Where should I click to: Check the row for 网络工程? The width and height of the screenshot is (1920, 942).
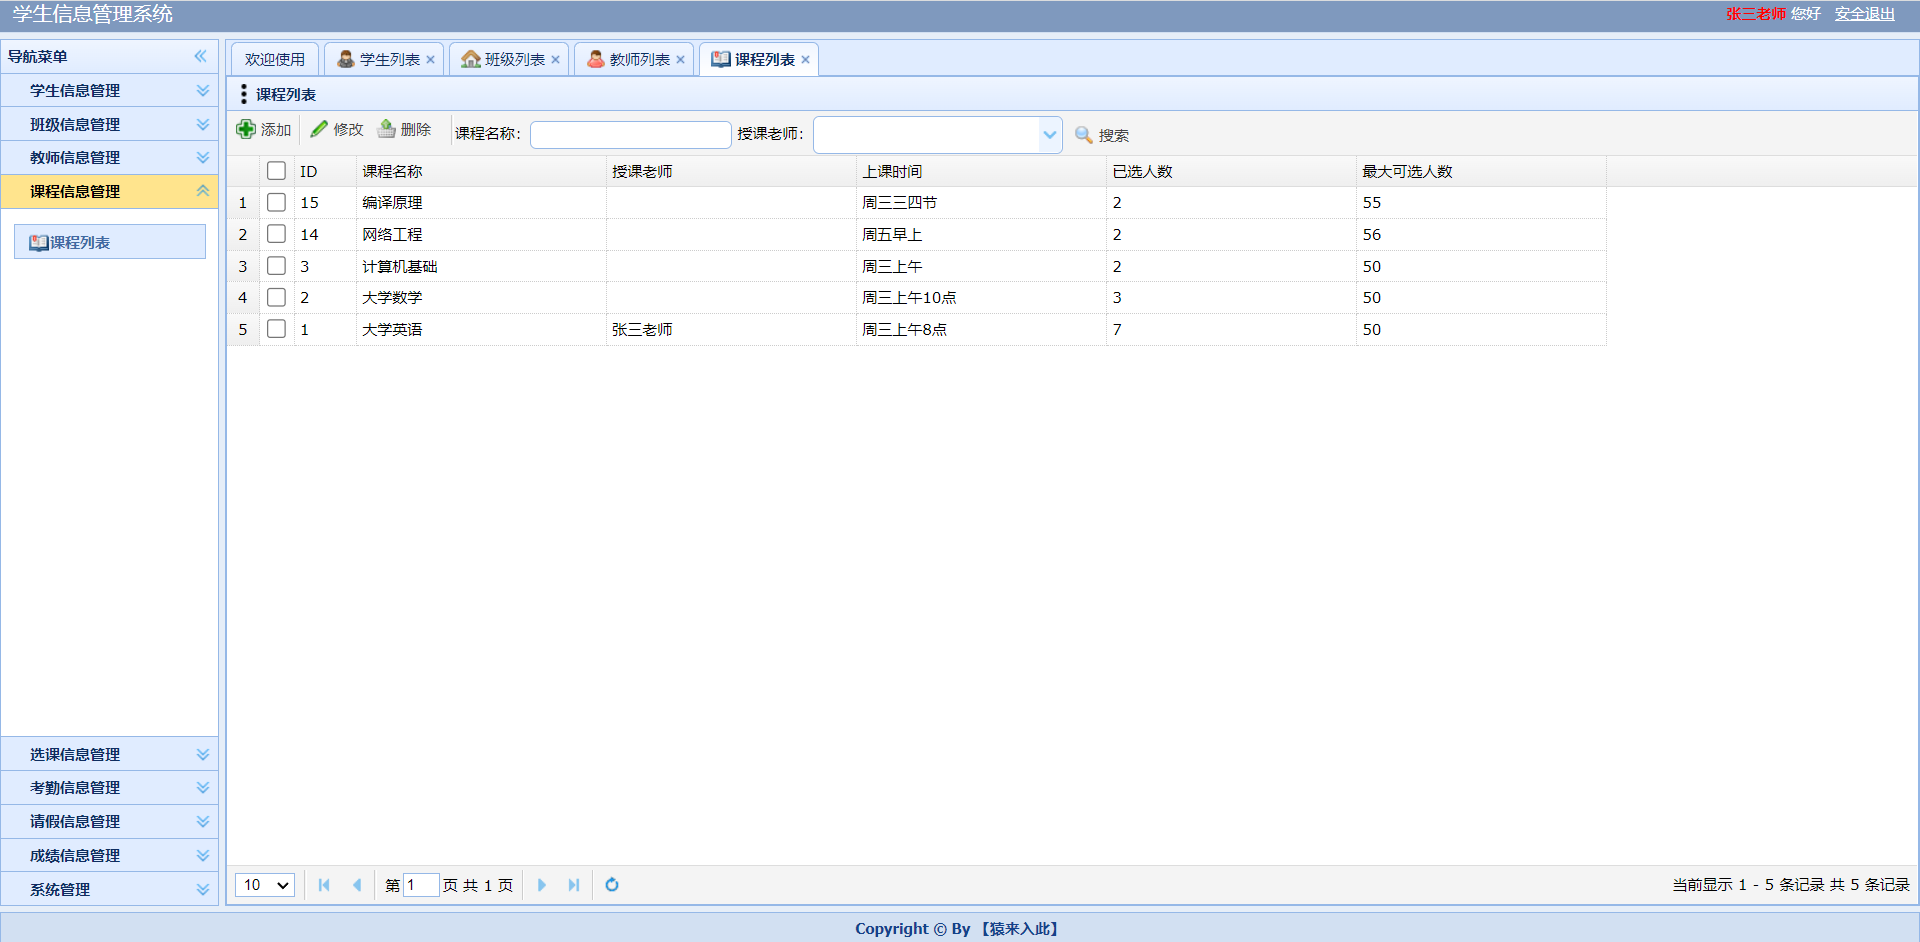[x=277, y=234]
